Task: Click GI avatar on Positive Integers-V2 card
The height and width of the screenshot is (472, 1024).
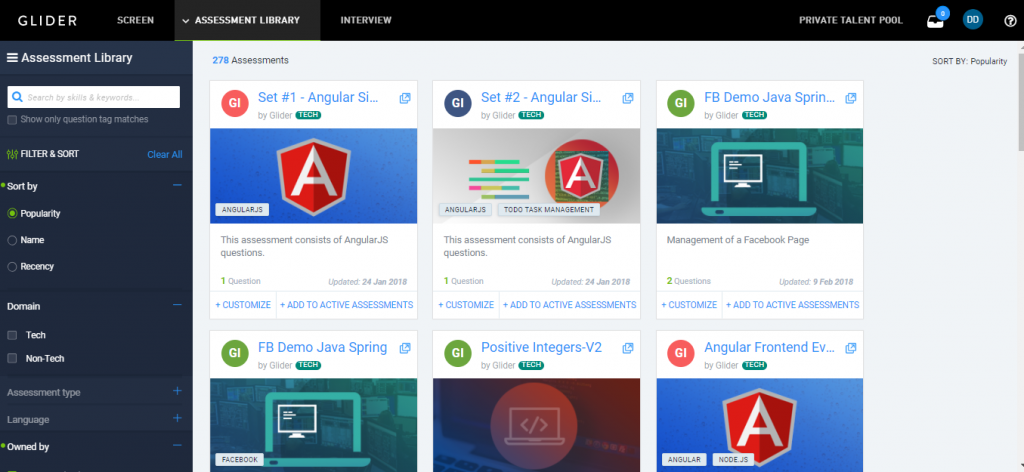Action: point(458,353)
